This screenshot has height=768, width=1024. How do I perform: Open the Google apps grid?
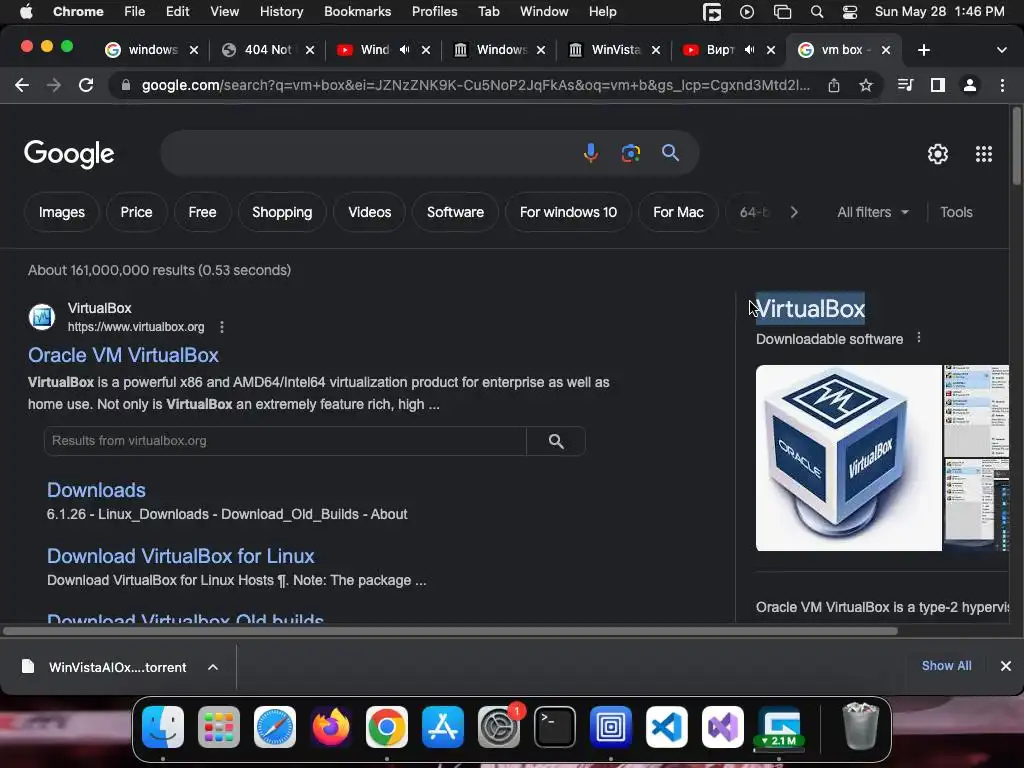coord(984,154)
